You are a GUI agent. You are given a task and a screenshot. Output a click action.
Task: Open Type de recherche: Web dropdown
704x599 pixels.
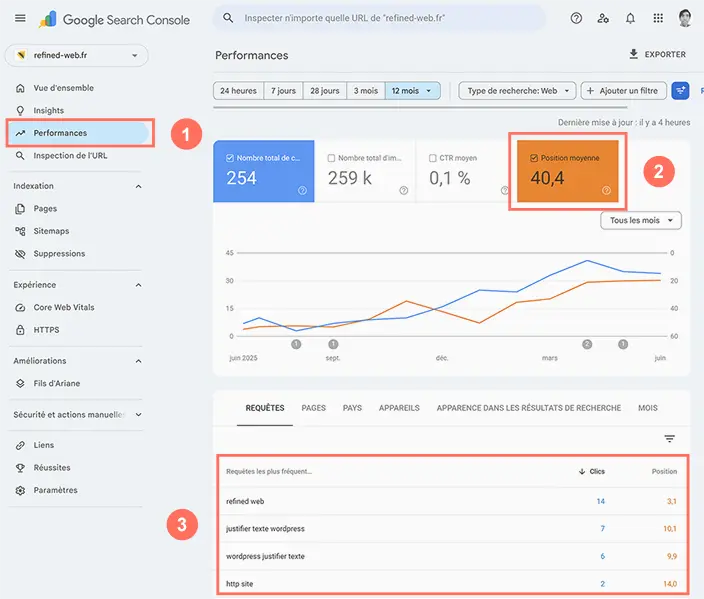click(x=517, y=91)
